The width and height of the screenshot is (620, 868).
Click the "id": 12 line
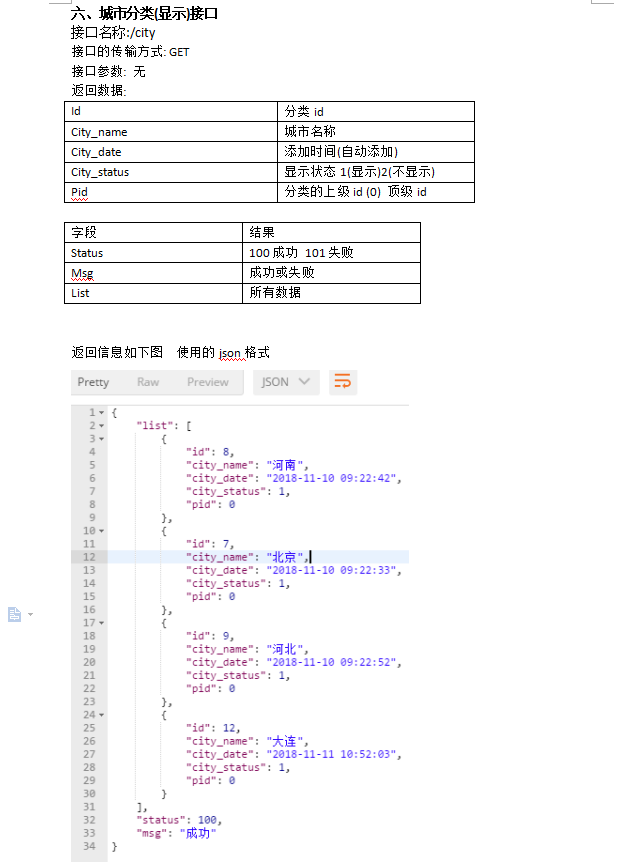click(x=213, y=728)
